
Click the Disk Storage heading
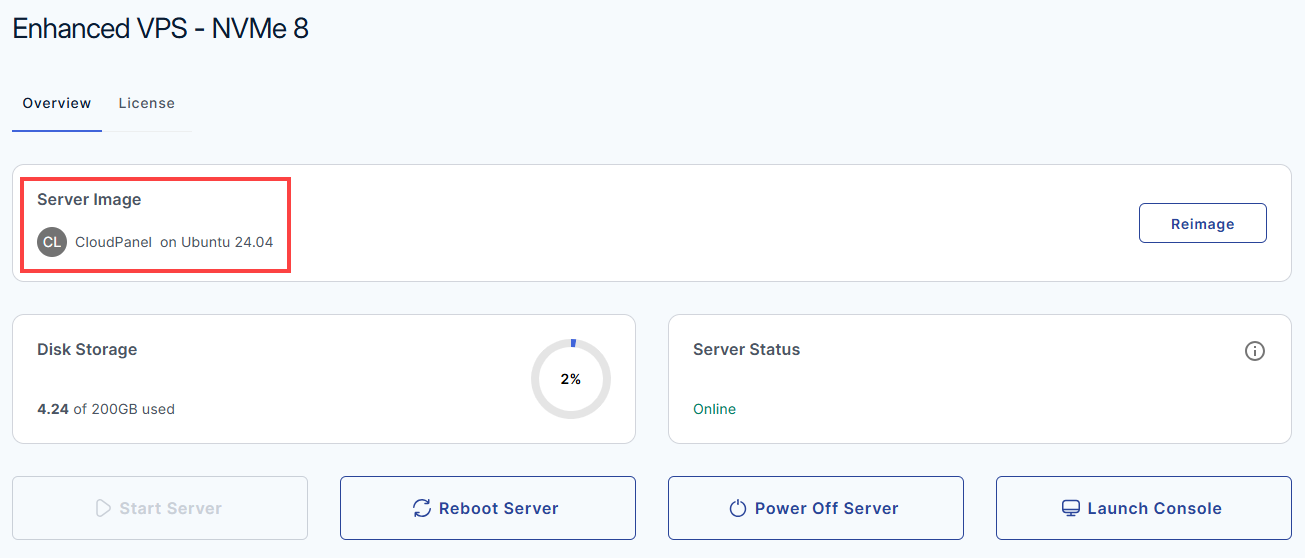tap(87, 350)
